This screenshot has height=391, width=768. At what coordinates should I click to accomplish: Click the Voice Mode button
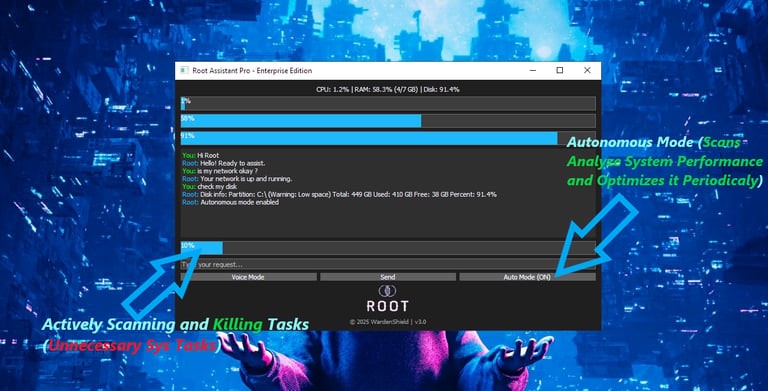[x=248, y=277]
